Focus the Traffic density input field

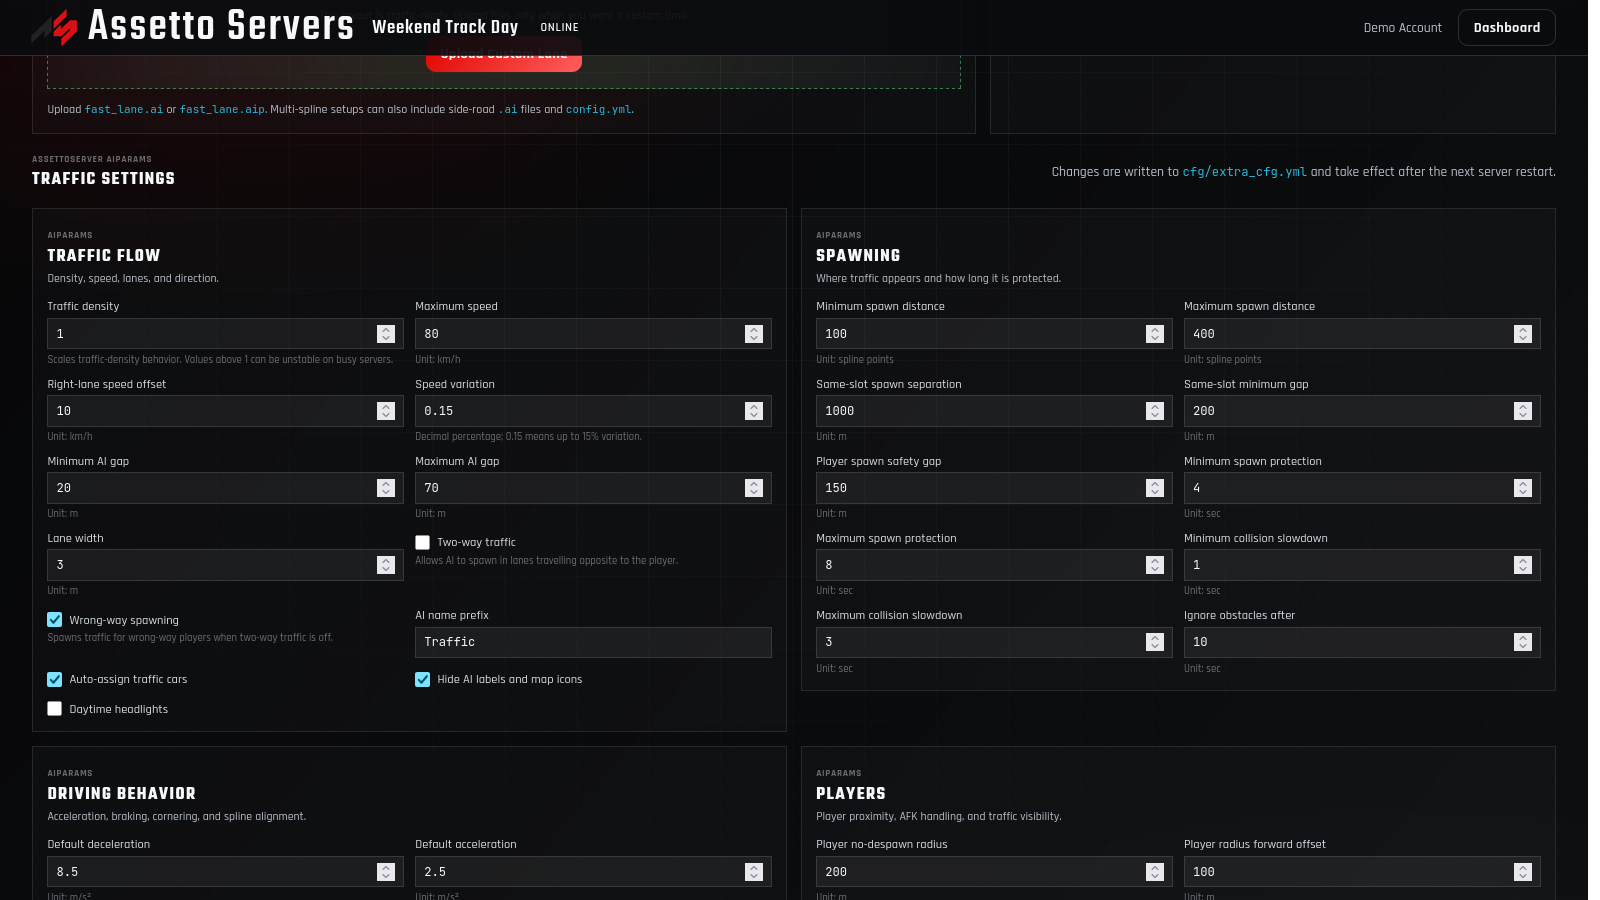tap(225, 334)
